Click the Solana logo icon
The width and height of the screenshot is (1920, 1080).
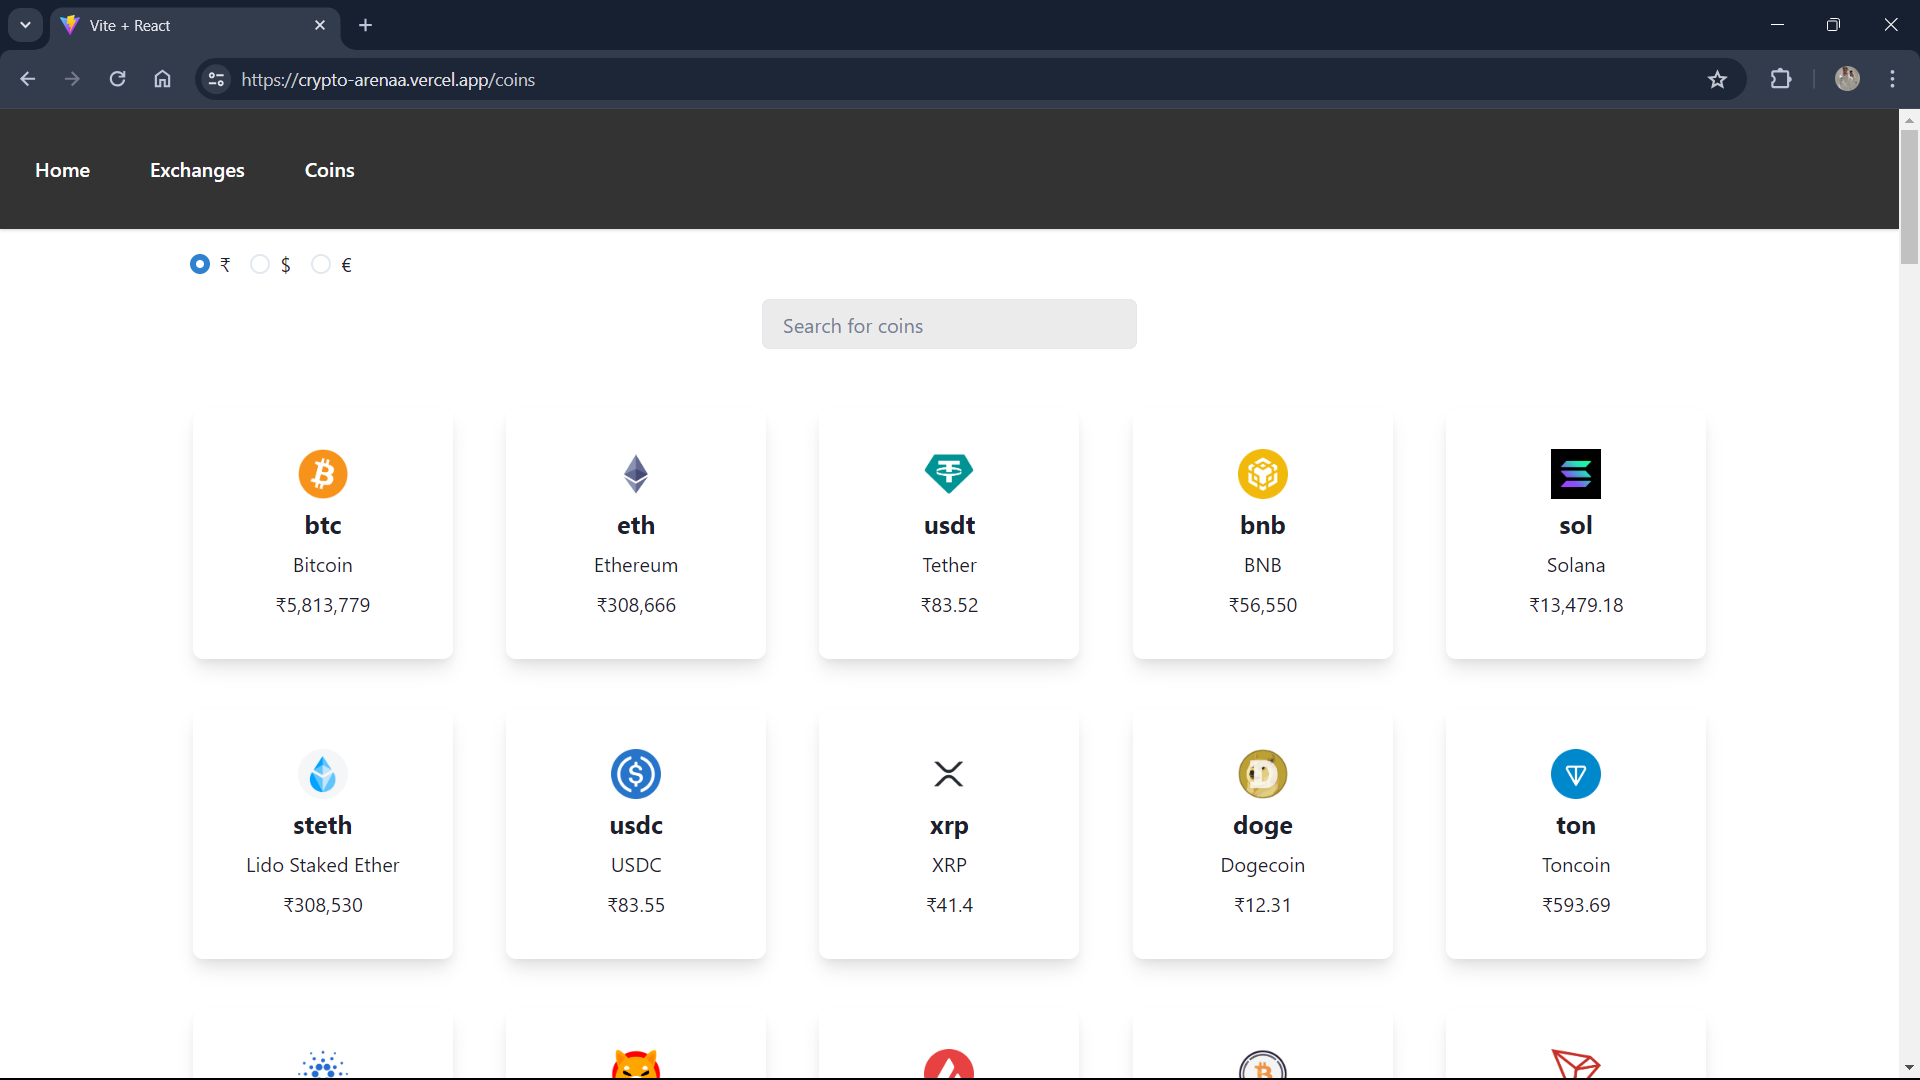(x=1576, y=474)
